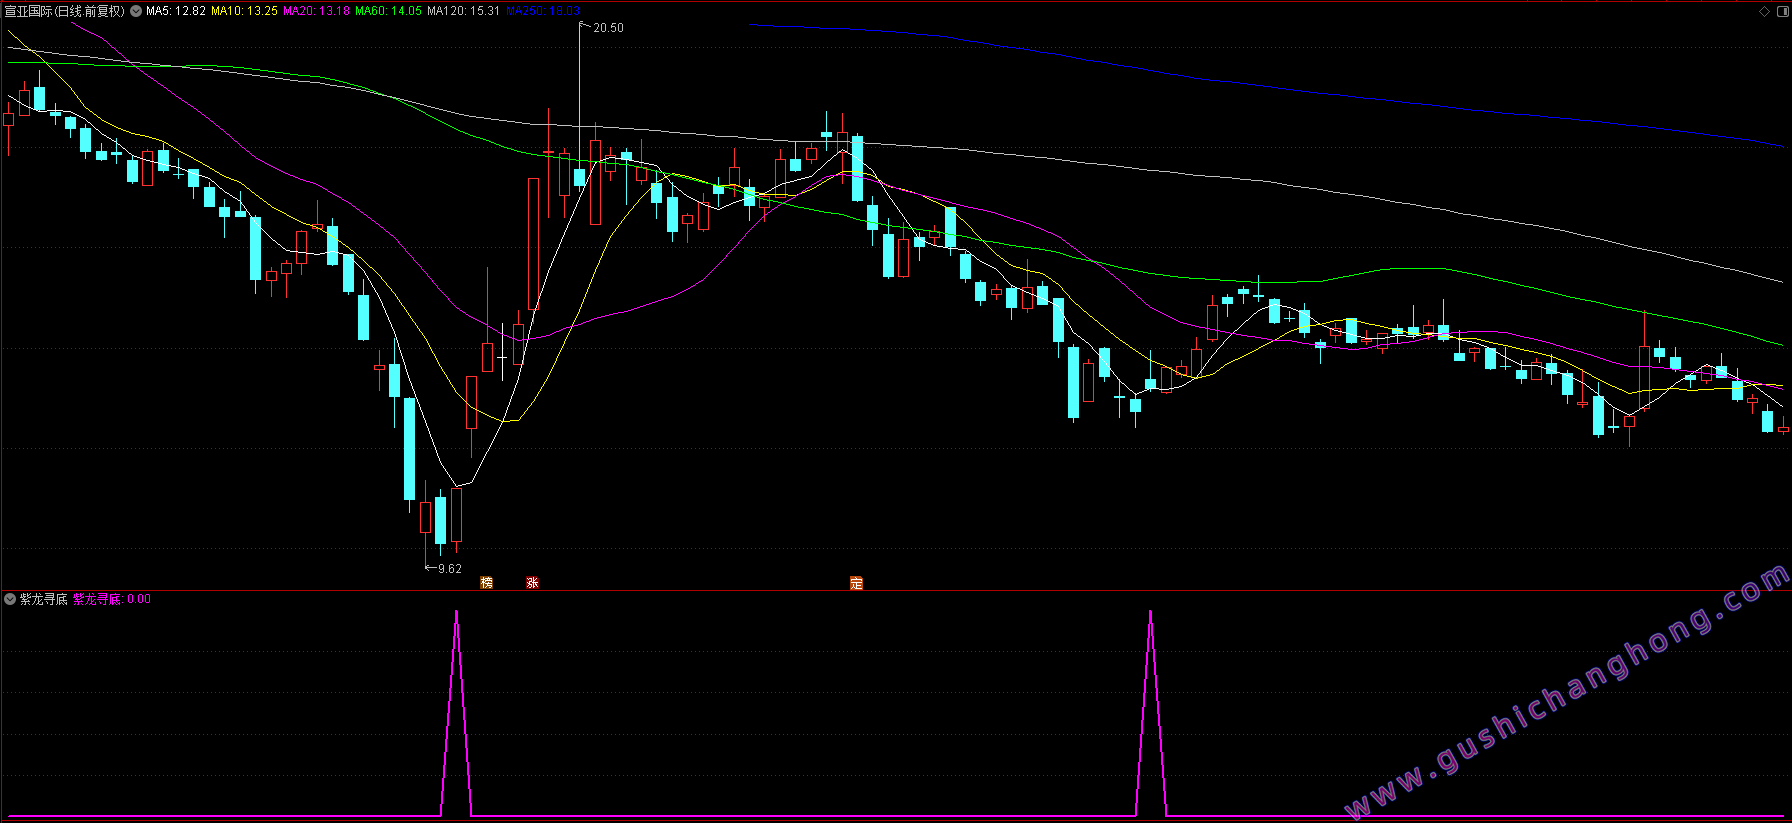Click the 20.50 high price label
Screen dimensions: 1792x823
coord(608,28)
